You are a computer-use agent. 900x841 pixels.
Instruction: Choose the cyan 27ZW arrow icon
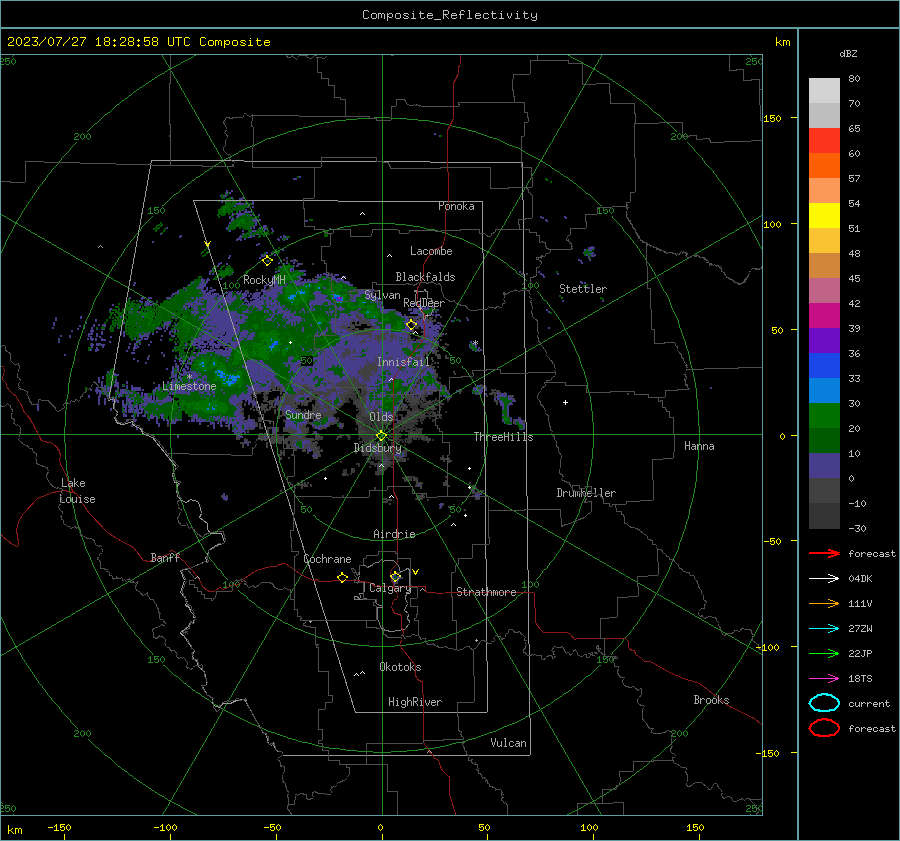[824, 629]
